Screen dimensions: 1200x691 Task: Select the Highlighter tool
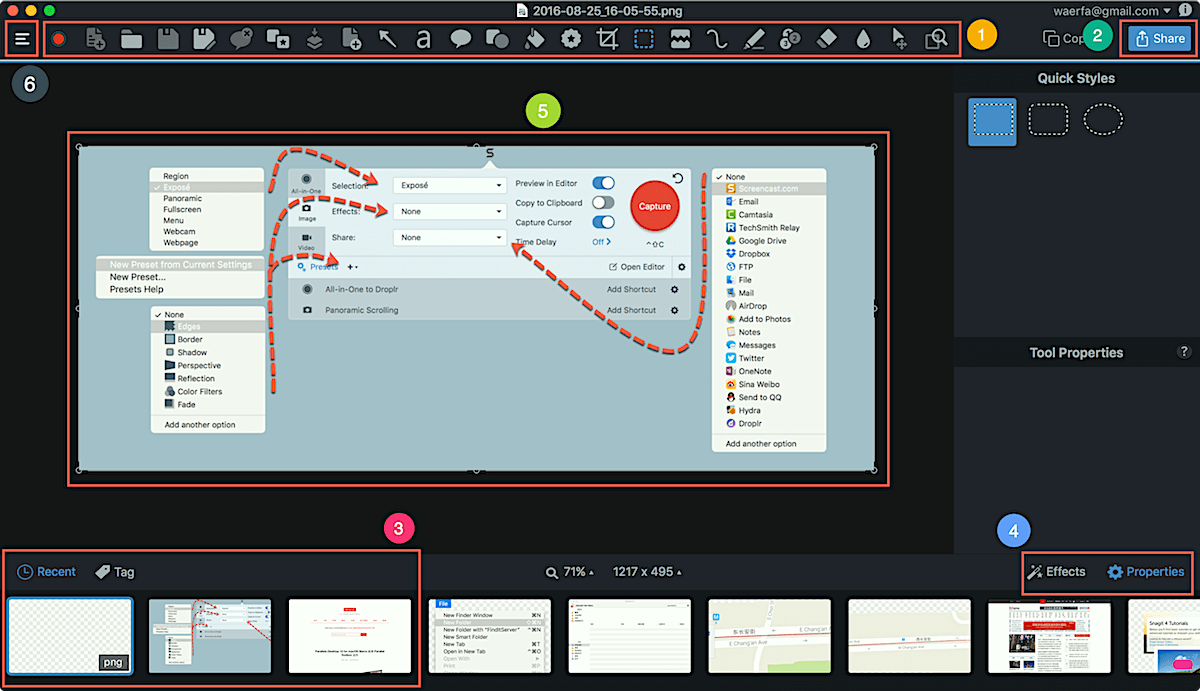coord(754,40)
